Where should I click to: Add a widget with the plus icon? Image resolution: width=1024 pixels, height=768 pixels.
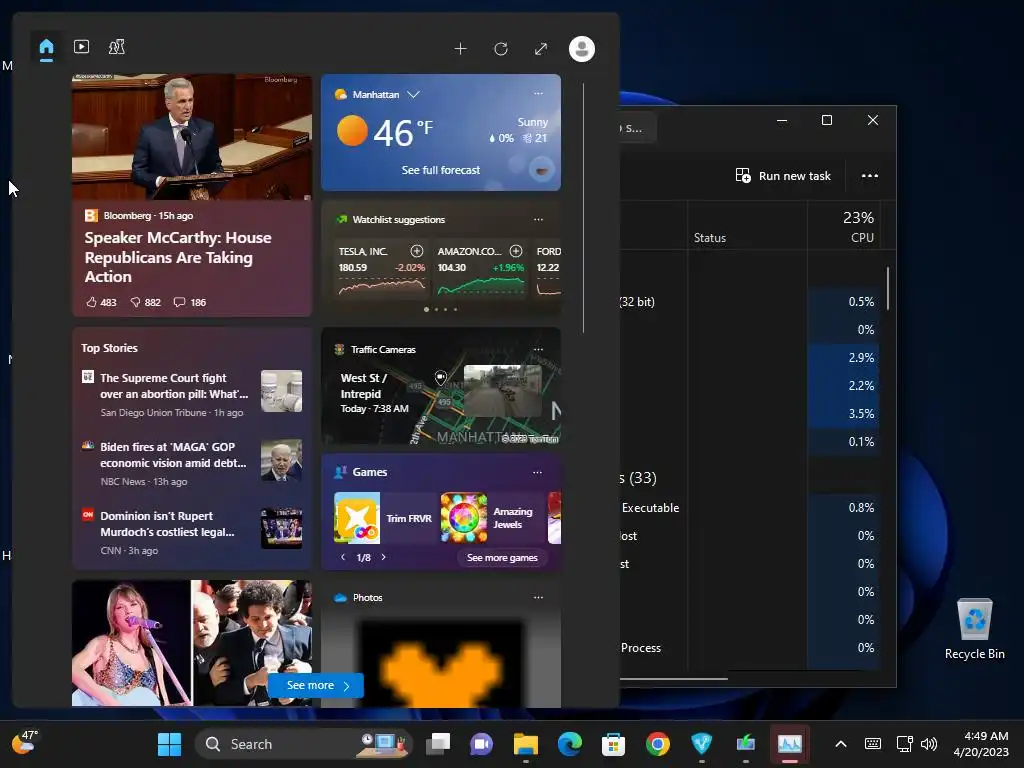click(x=460, y=48)
